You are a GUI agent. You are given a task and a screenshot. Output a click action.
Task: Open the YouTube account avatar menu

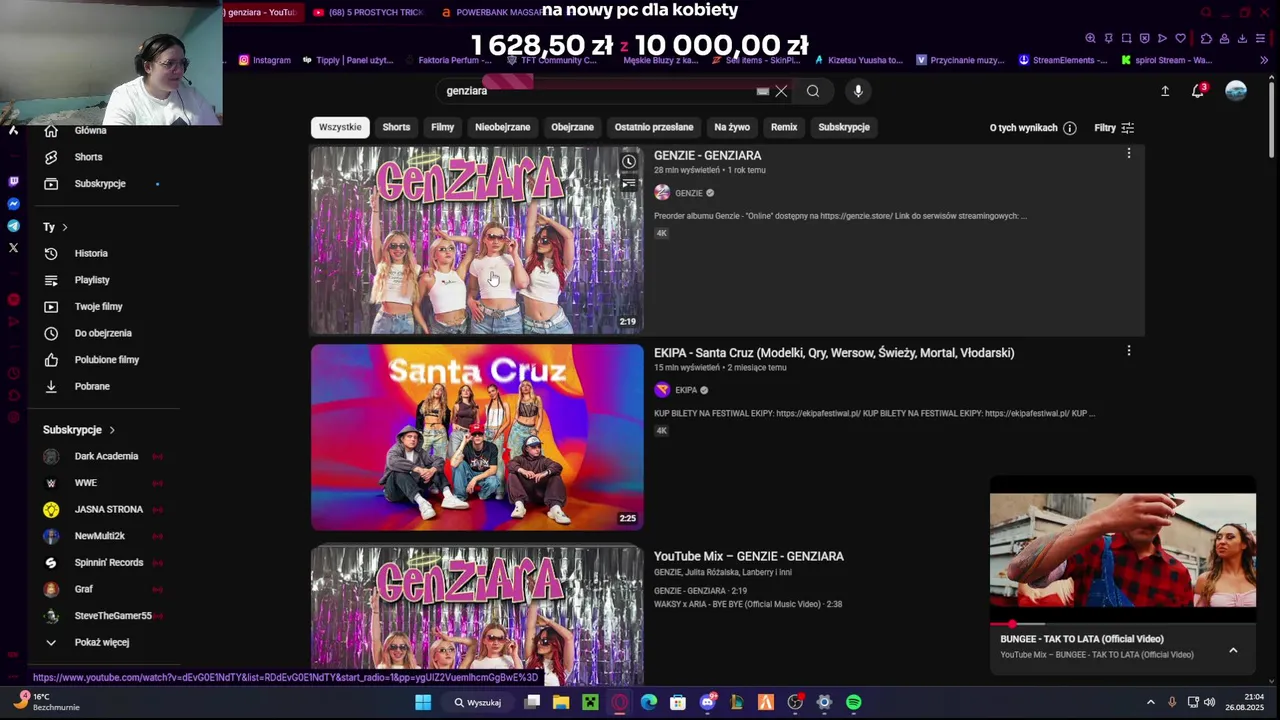[1236, 91]
